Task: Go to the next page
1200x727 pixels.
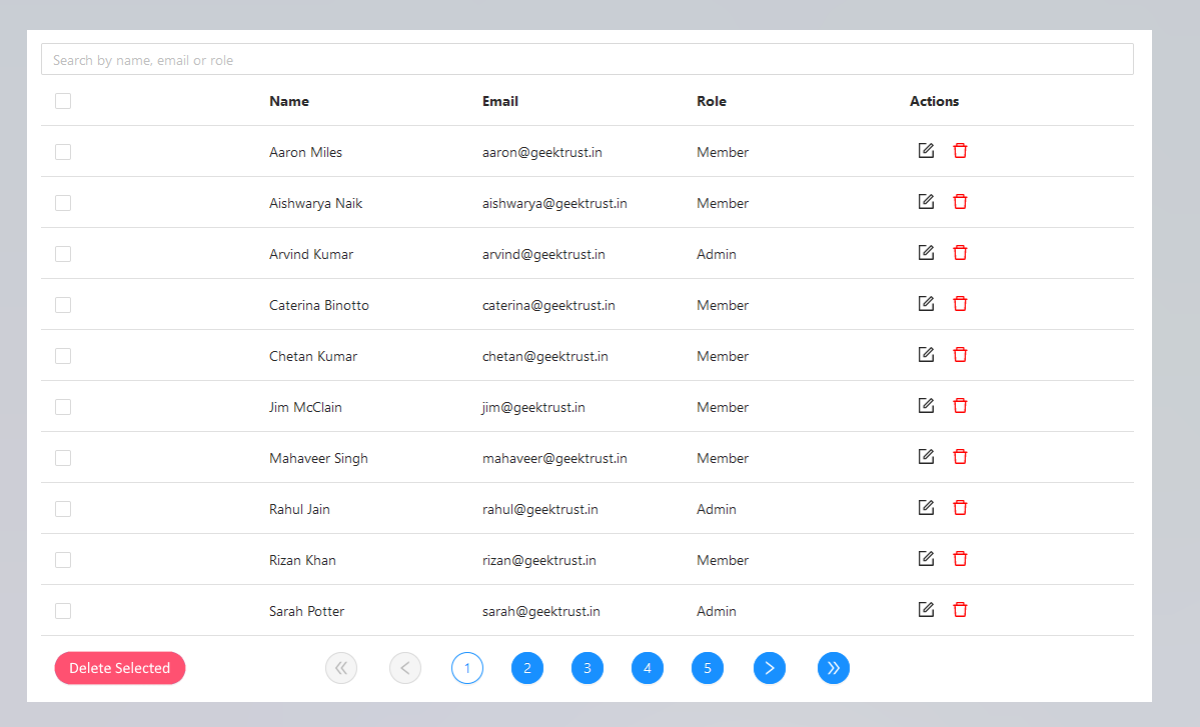Action: coord(769,668)
